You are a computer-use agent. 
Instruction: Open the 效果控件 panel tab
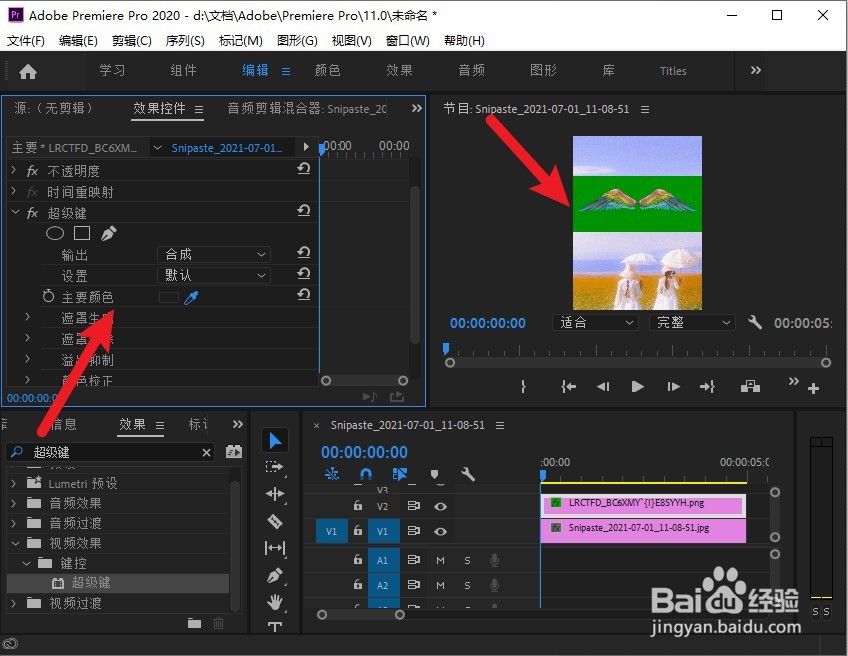(x=159, y=108)
